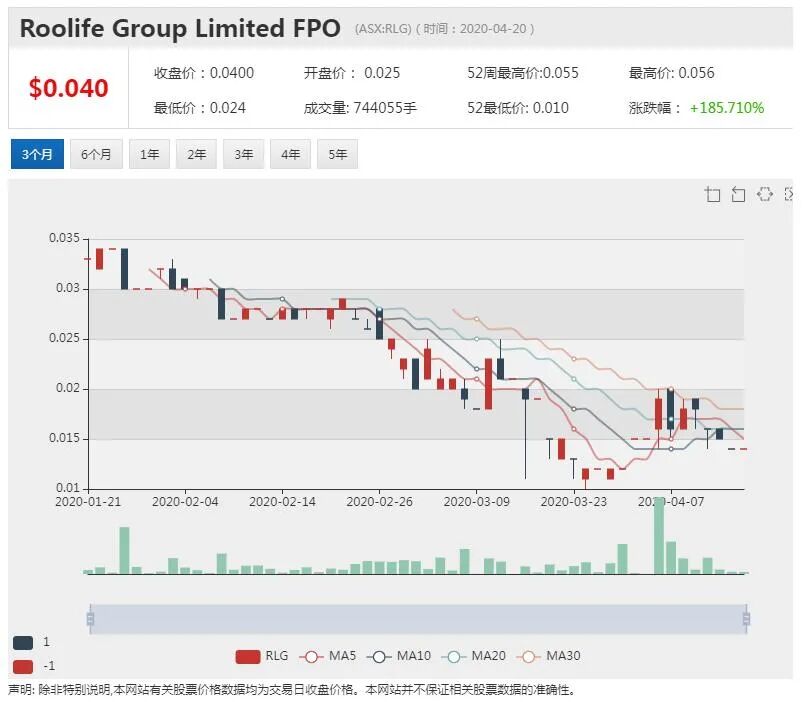Activate the area zoom toolbox icon
805x702 pixels.
(x=712, y=194)
